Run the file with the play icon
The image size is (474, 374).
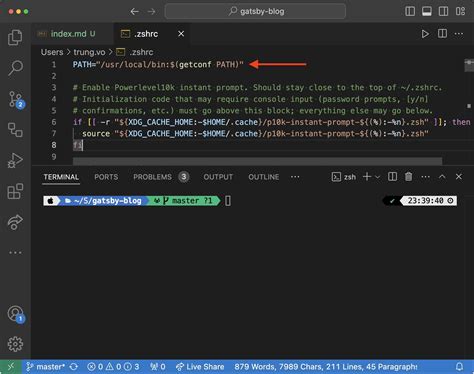pos(425,34)
